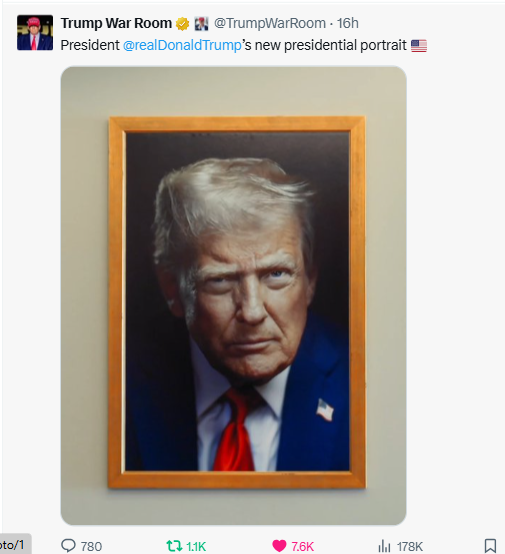Click the American flag emoji in the tweet text
This screenshot has width=505, height=554.
click(419, 46)
